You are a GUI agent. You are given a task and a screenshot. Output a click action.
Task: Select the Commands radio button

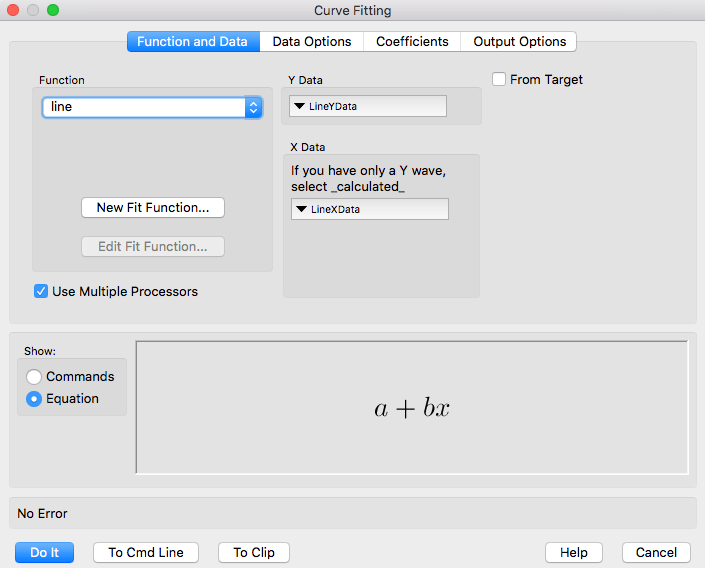pyautogui.click(x=35, y=377)
